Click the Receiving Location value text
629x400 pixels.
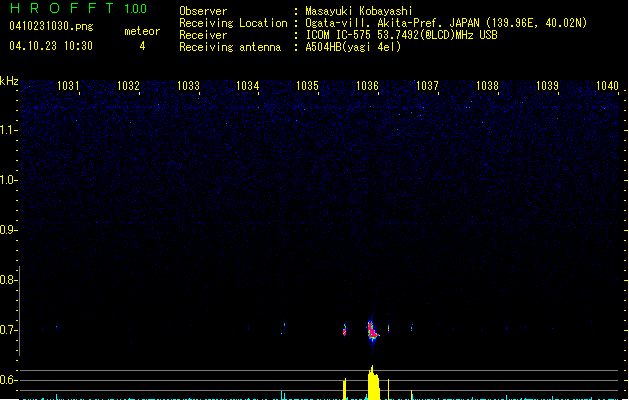click(x=446, y=23)
